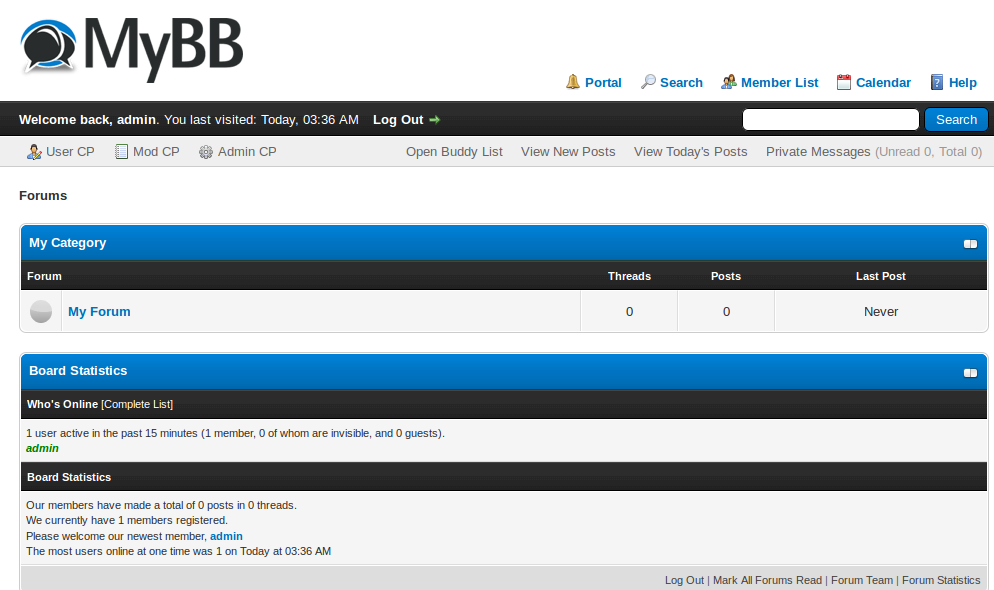Click the "Welcome back, admin" text
Screen dimensions: 994x590
pos(87,119)
